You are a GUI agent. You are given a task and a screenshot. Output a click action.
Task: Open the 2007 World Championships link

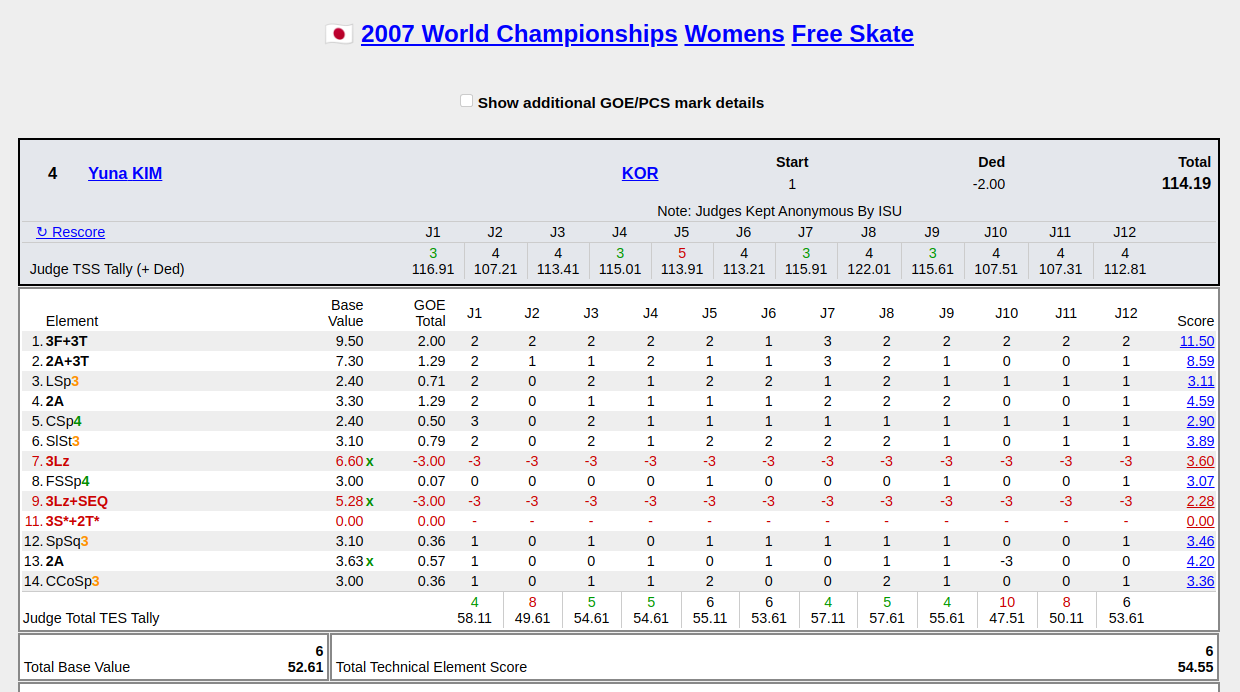coord(519,34)
